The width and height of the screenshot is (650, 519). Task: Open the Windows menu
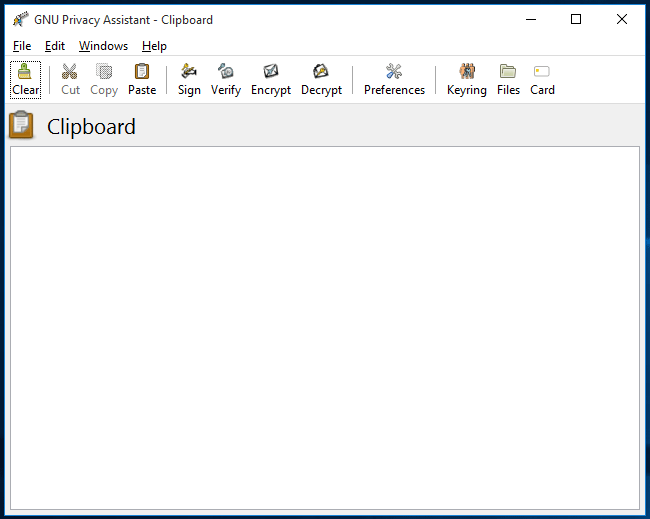point(103,46)
